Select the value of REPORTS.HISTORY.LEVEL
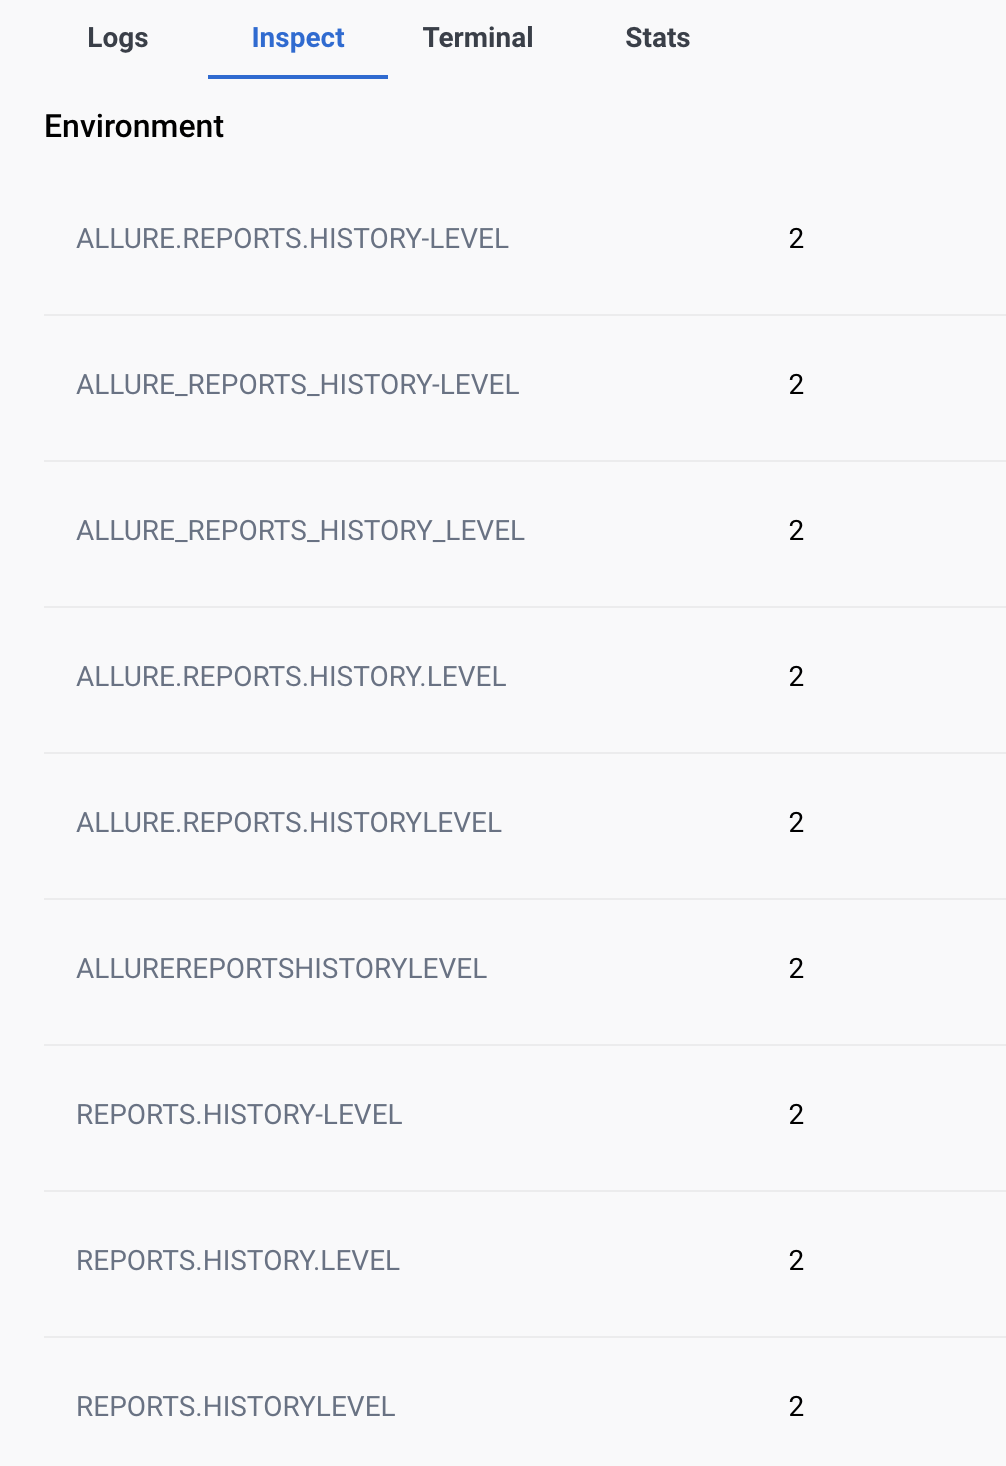 pos(796,1261)
